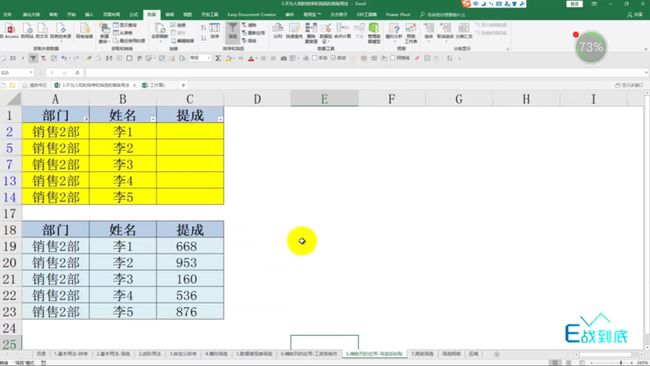Click the Text to Columns icon

click(x=278, y=31)
